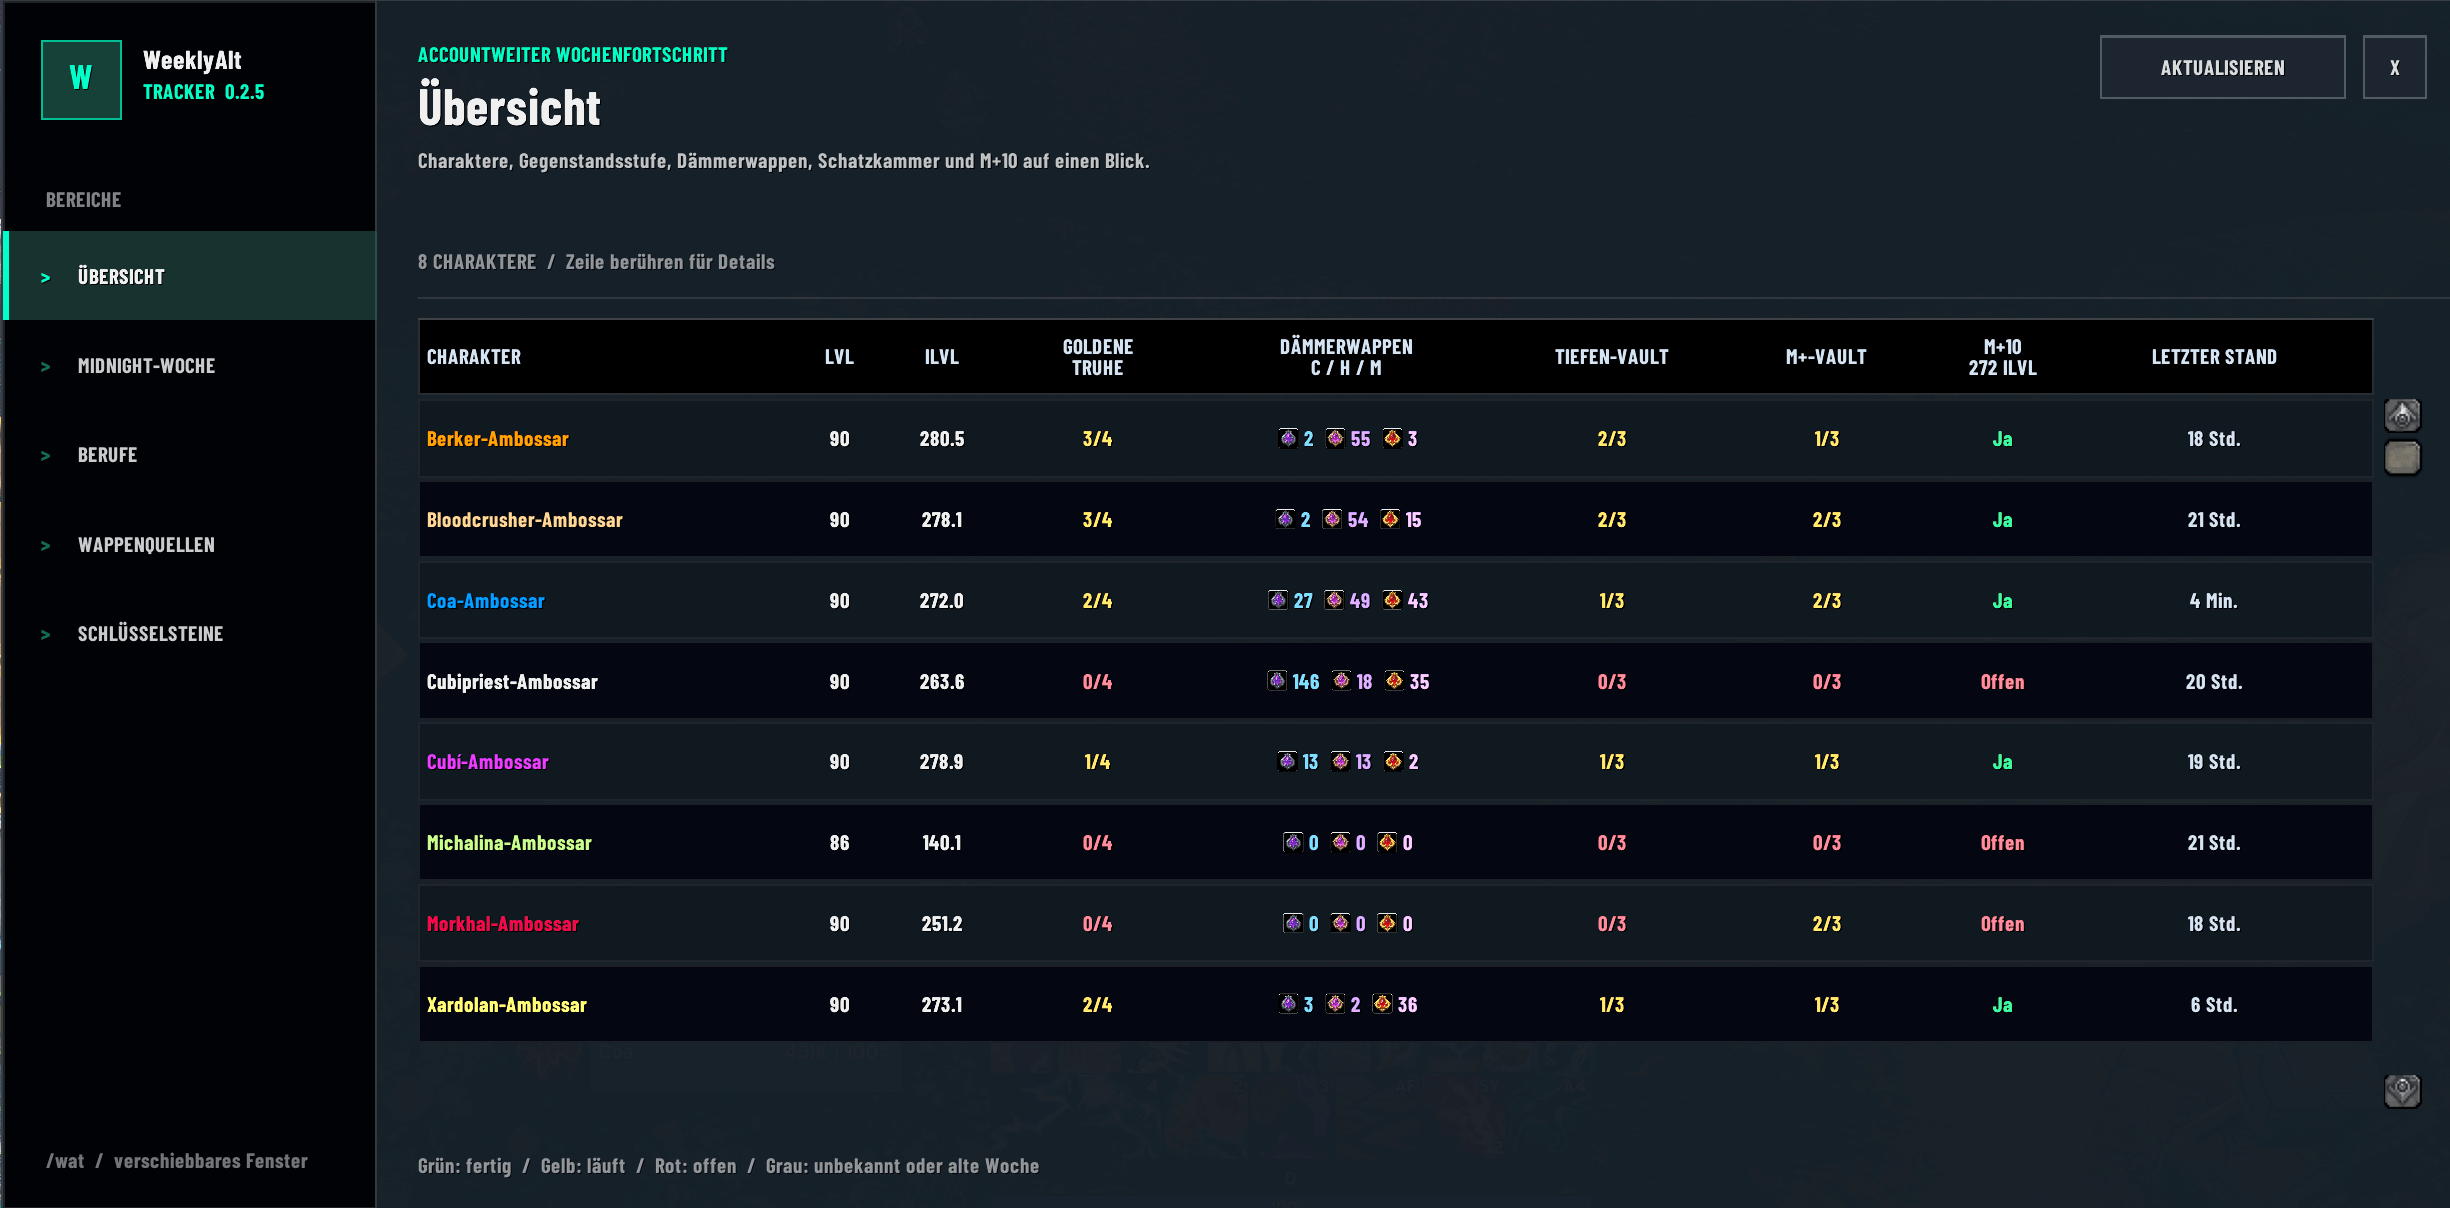Open the Cubi-Ambossar character row
Viewport: 2450px width, 1208px height.
coord(1395,762)
